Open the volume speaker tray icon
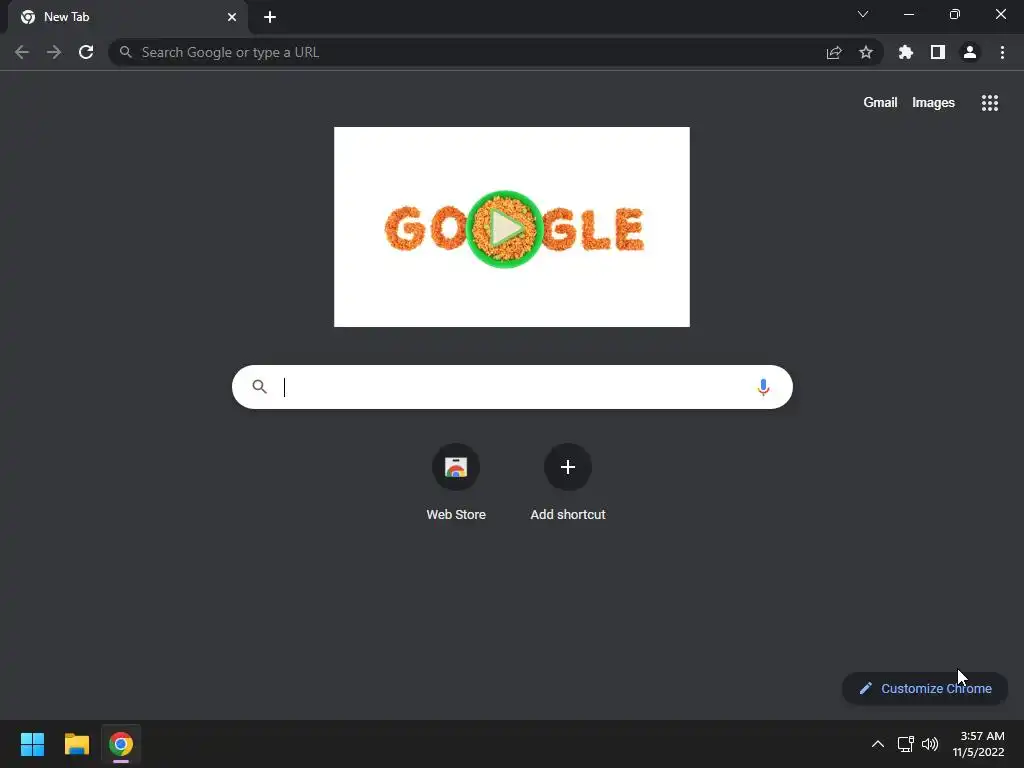The height and width of the screenshot is (768, 1024). pos(930,744)
